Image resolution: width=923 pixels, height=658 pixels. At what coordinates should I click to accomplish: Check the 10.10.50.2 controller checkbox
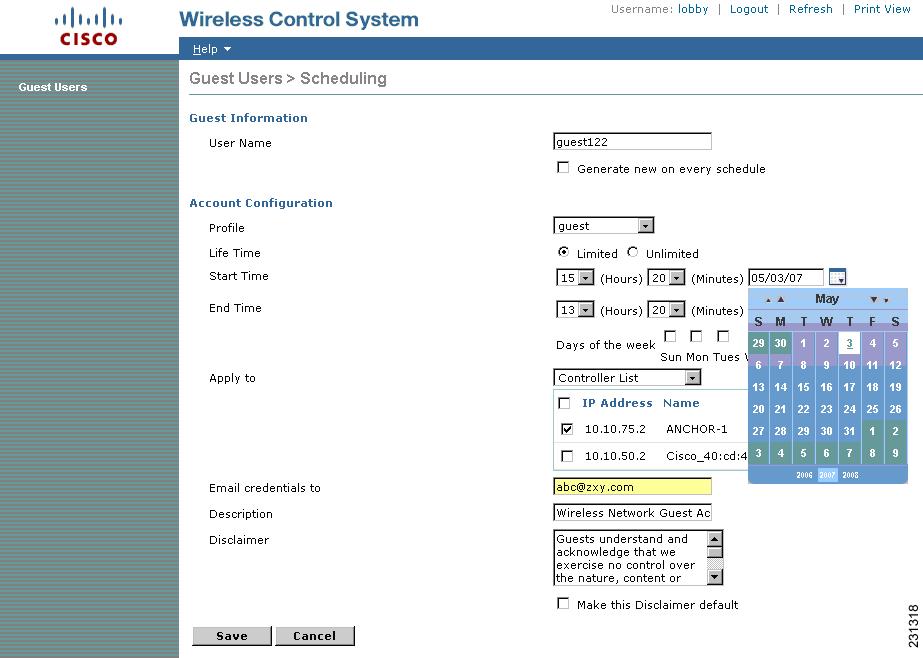click(567, 456)
